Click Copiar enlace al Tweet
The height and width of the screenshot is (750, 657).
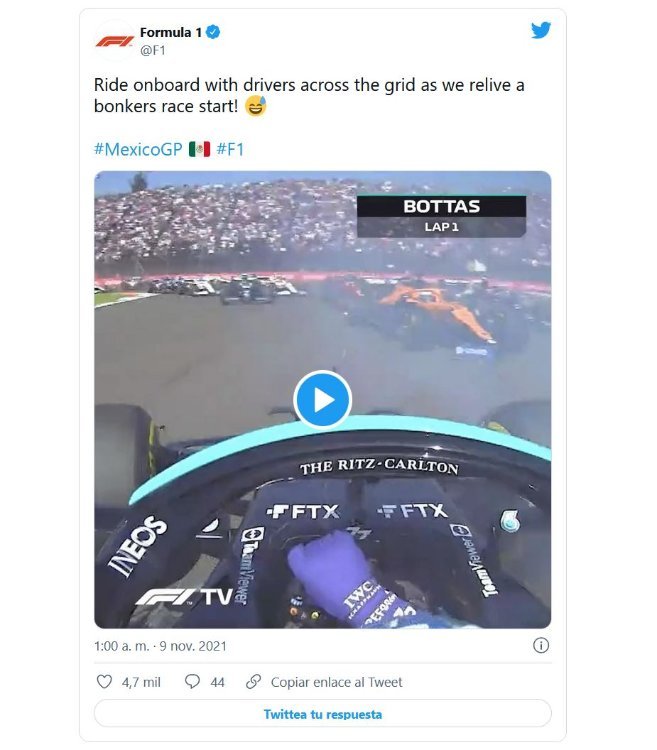[x=337, y=682]
